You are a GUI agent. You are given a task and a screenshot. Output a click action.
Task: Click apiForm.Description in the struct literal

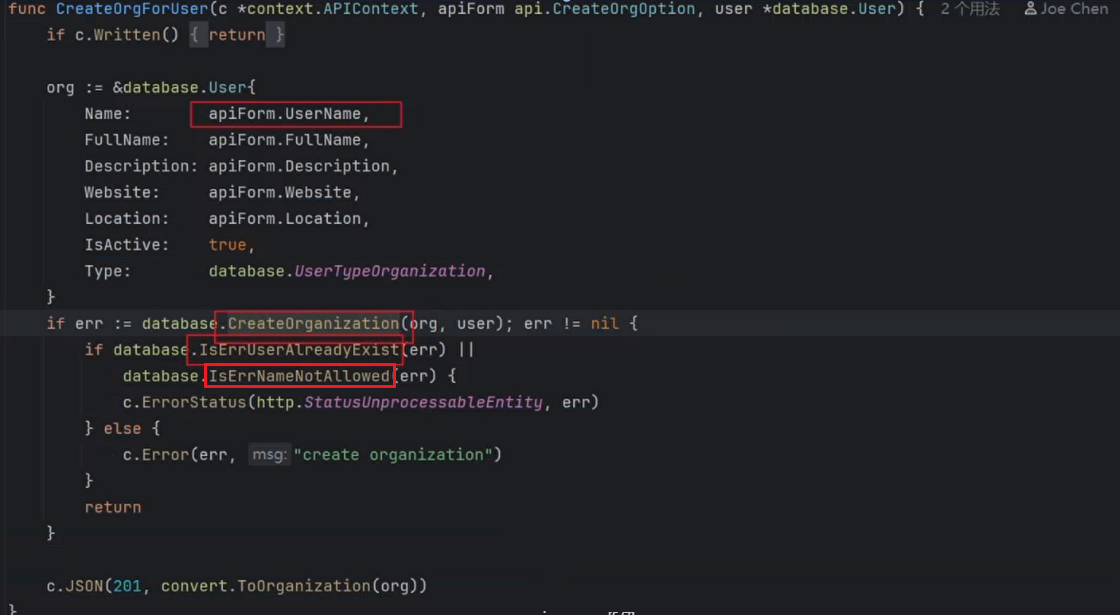299,166
